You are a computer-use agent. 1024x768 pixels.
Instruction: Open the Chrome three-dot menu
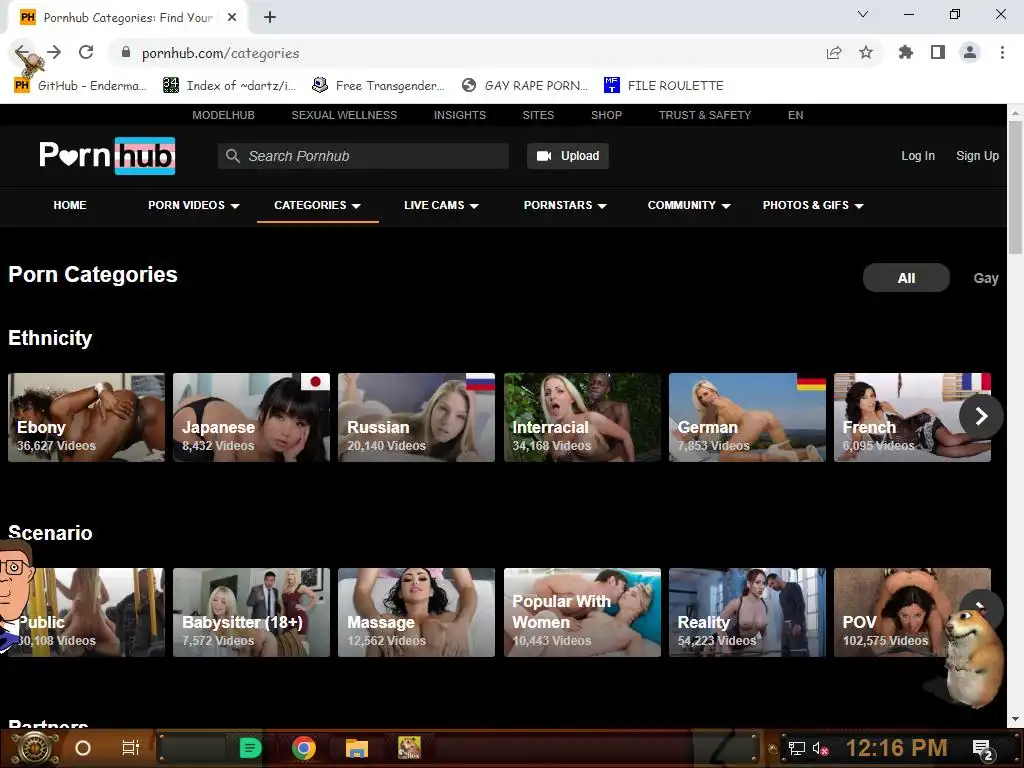point(1002,52)
